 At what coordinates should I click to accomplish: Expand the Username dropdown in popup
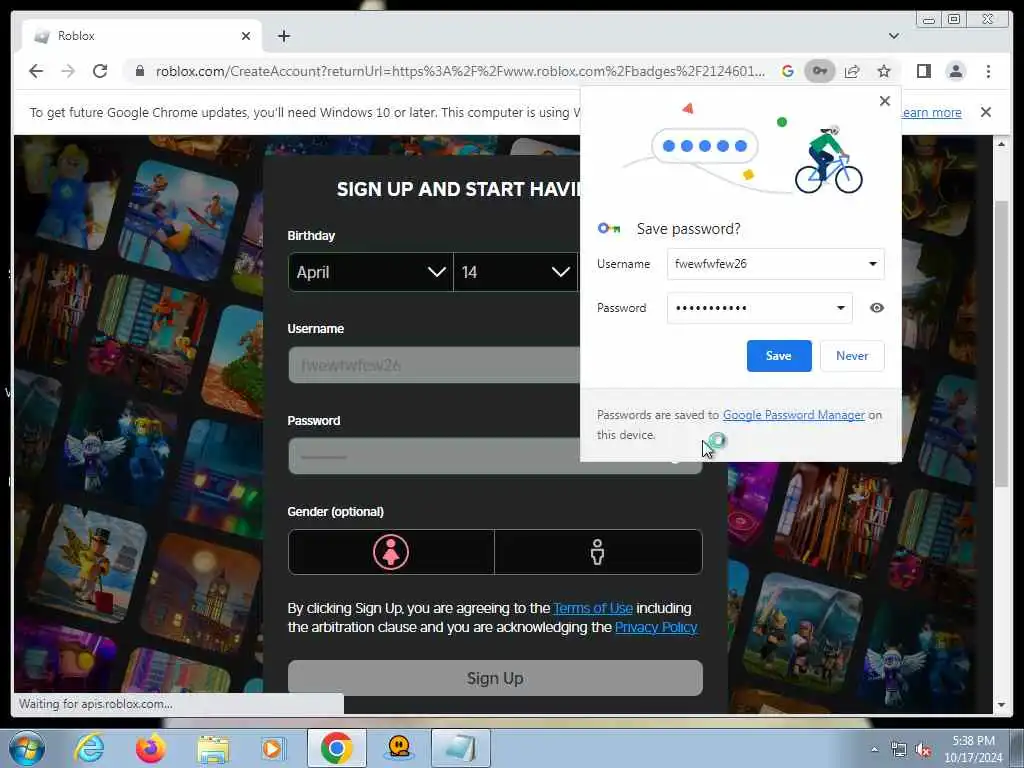click(872, 264)
